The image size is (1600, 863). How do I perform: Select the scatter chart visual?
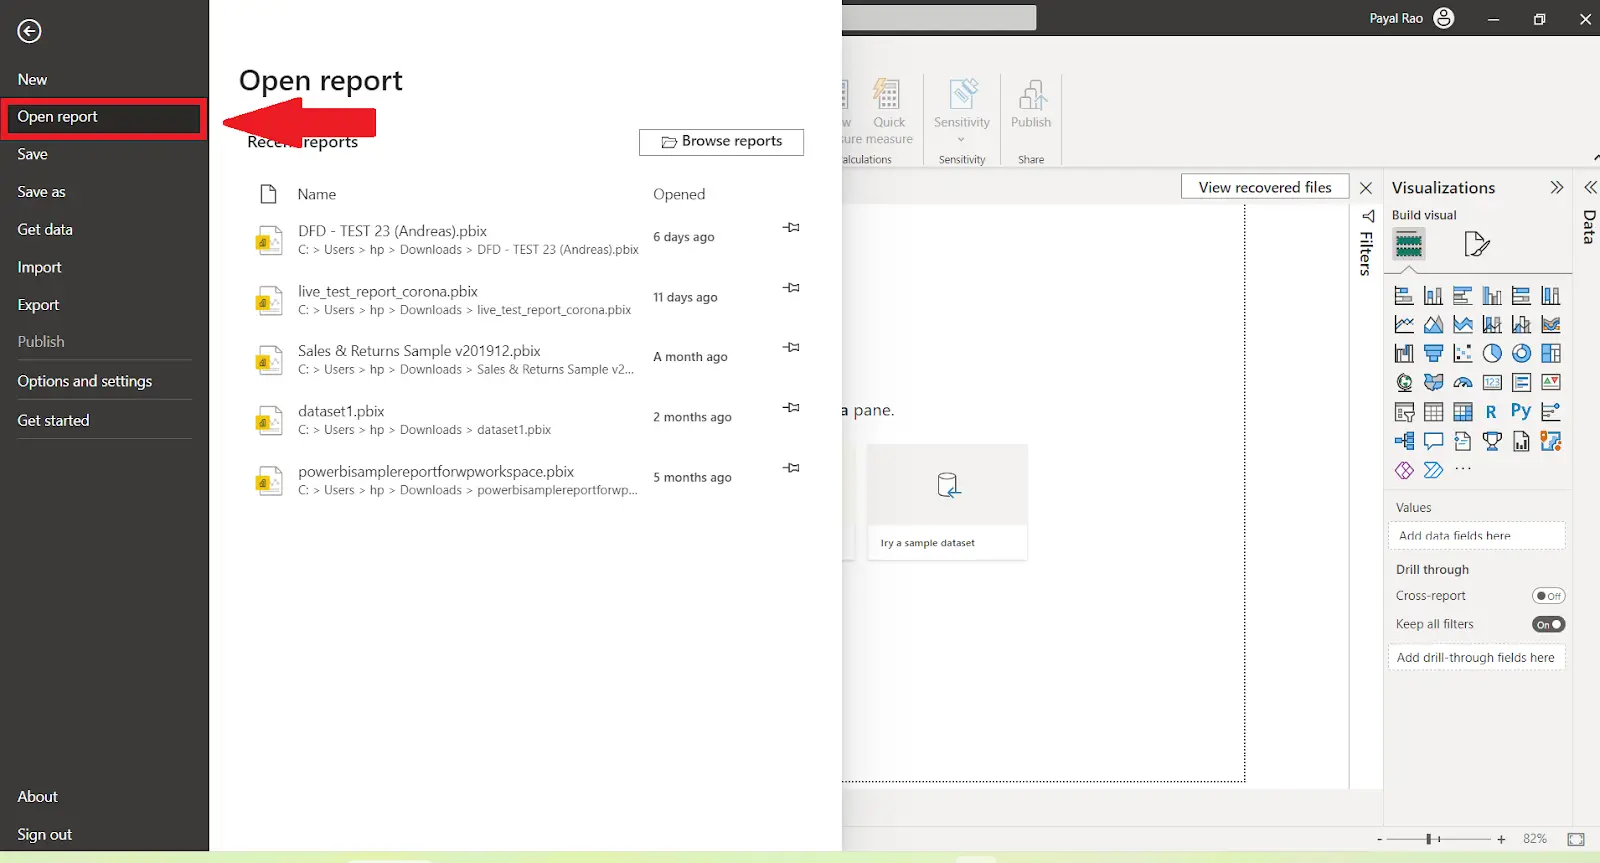(x=1462, y=354)
